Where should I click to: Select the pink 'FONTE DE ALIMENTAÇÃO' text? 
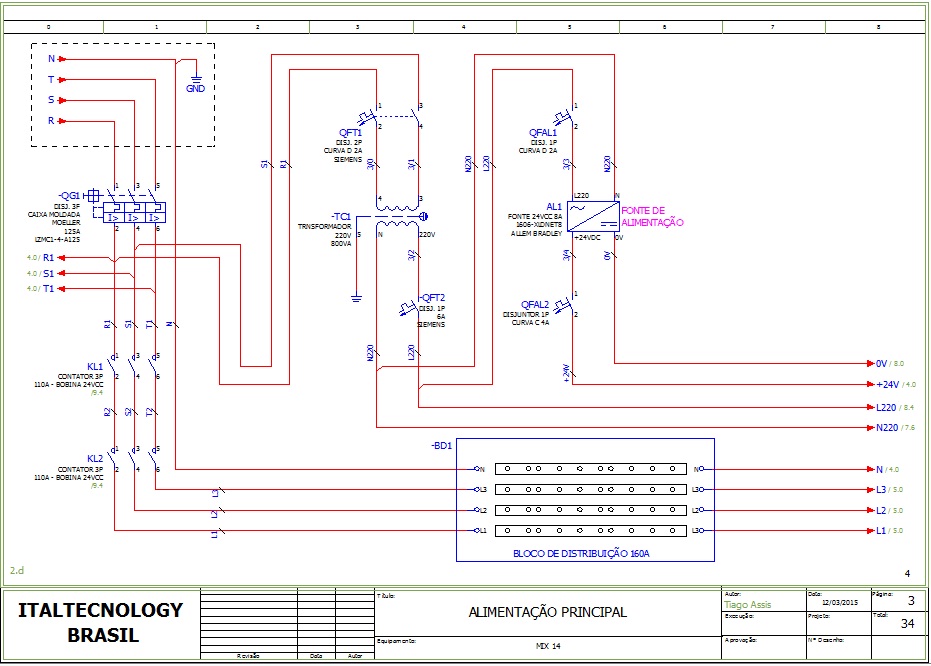[652, 216]
